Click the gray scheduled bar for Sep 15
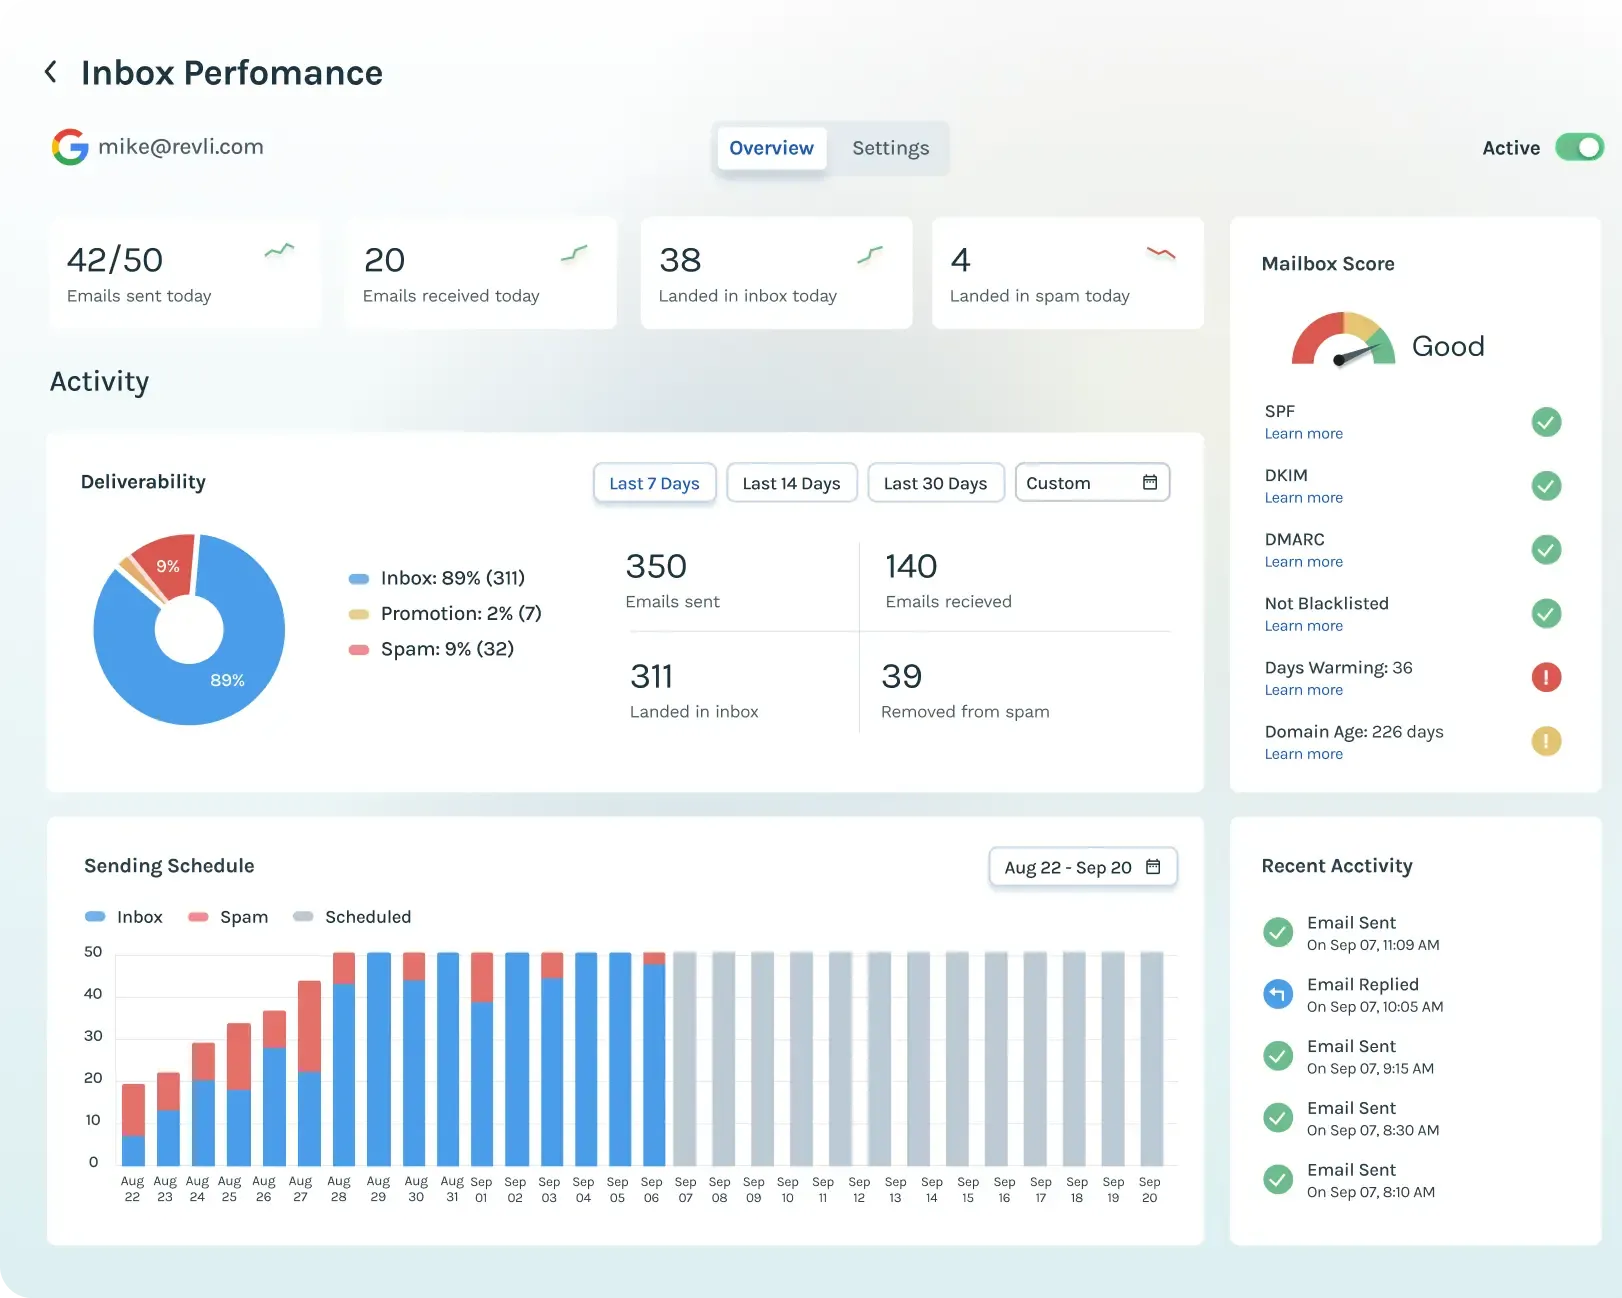Screen dimensions: 1622x1298 (x=957, y=1059)
